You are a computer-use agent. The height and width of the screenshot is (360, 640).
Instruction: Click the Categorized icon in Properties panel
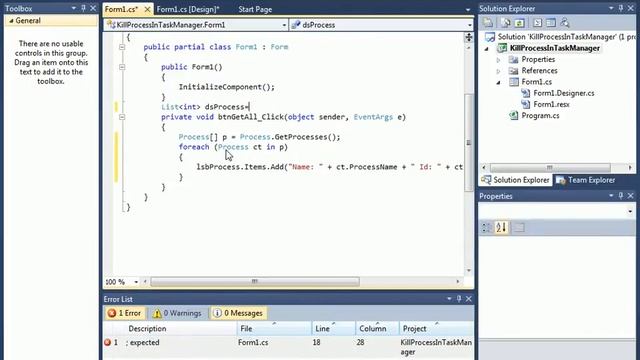(x=487, y=227)
